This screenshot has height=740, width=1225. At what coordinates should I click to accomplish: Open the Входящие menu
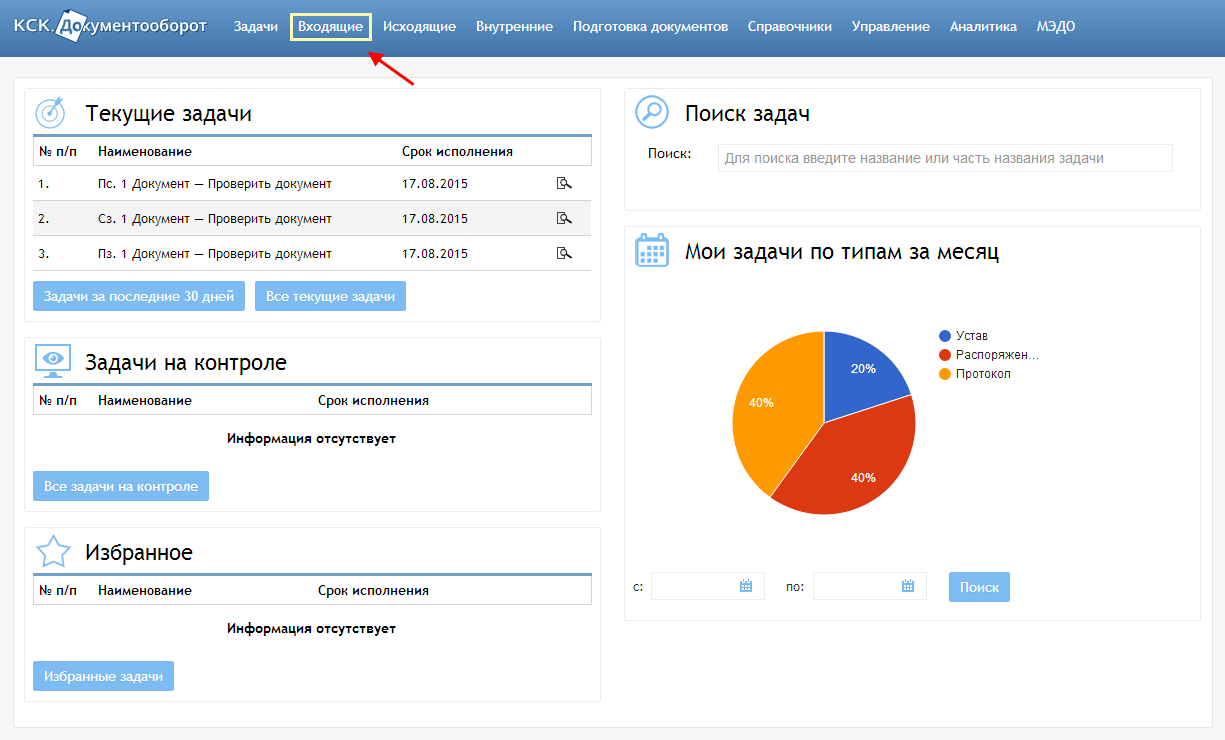coord(330,27)
